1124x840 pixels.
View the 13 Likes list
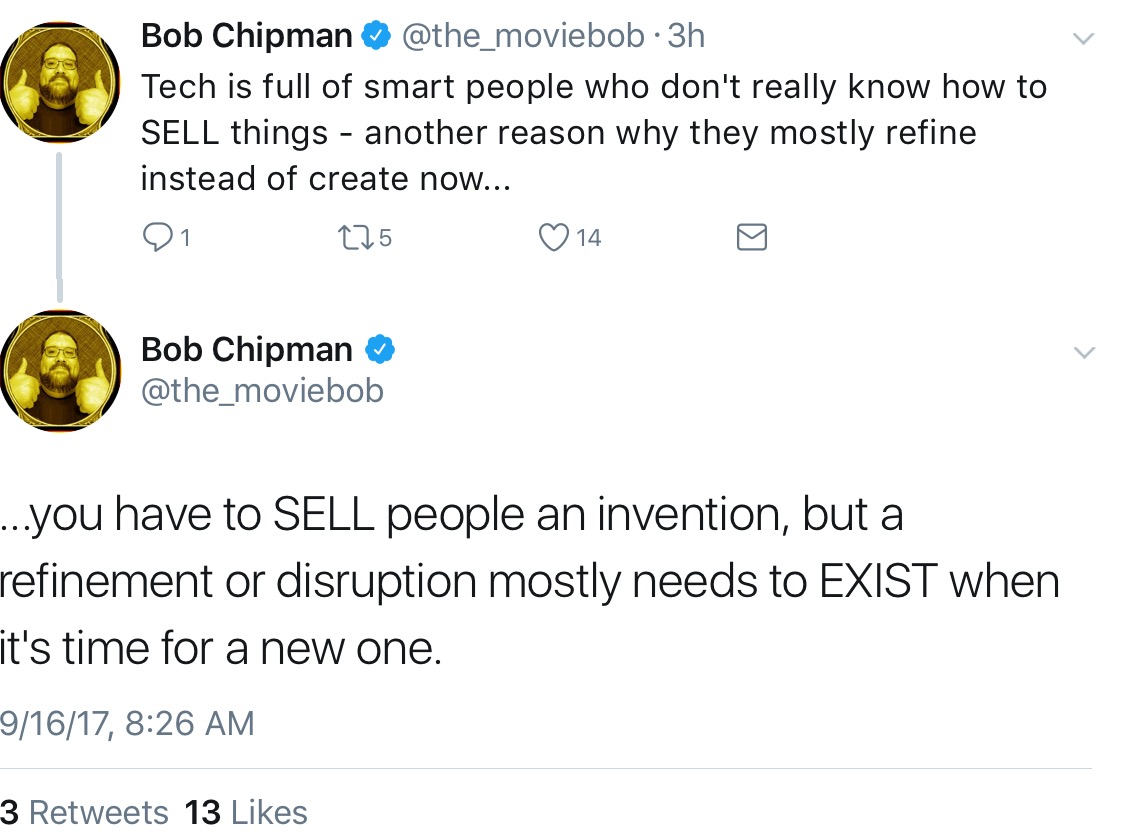(246, 813)
